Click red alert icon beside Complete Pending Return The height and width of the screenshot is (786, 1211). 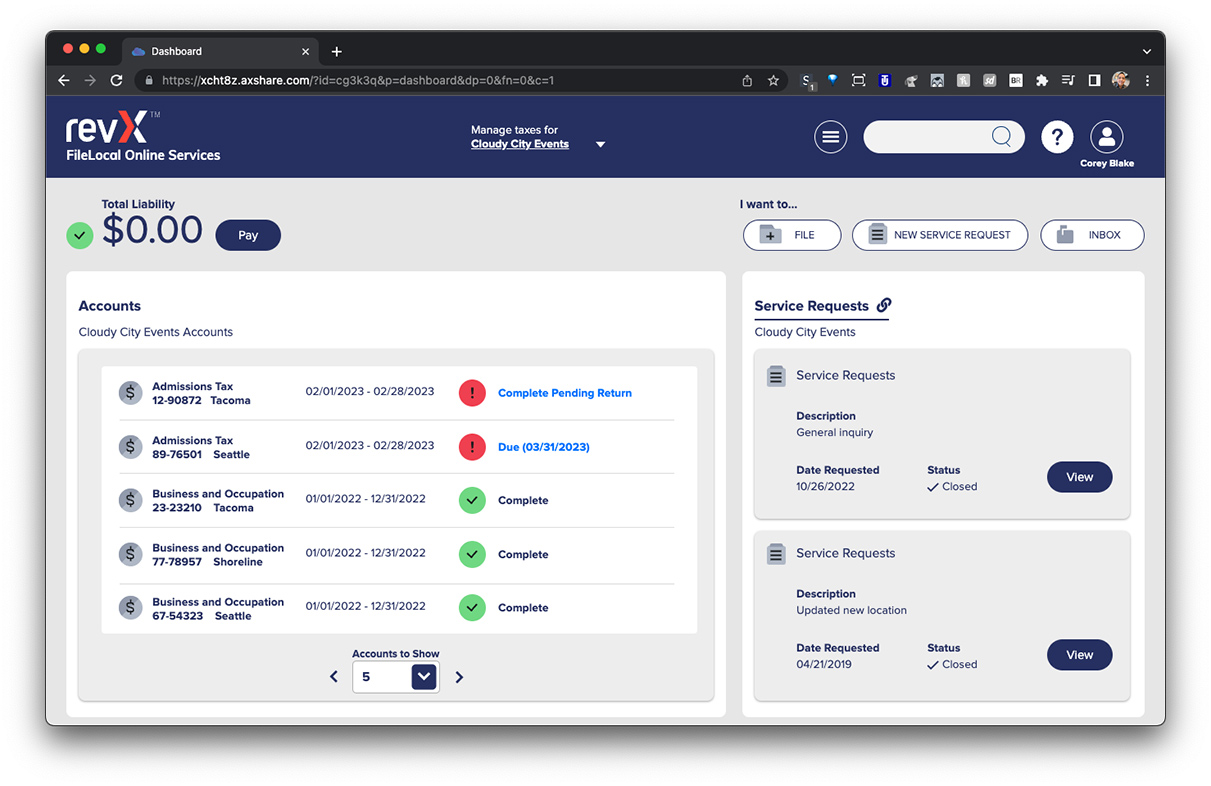point(472,393)
